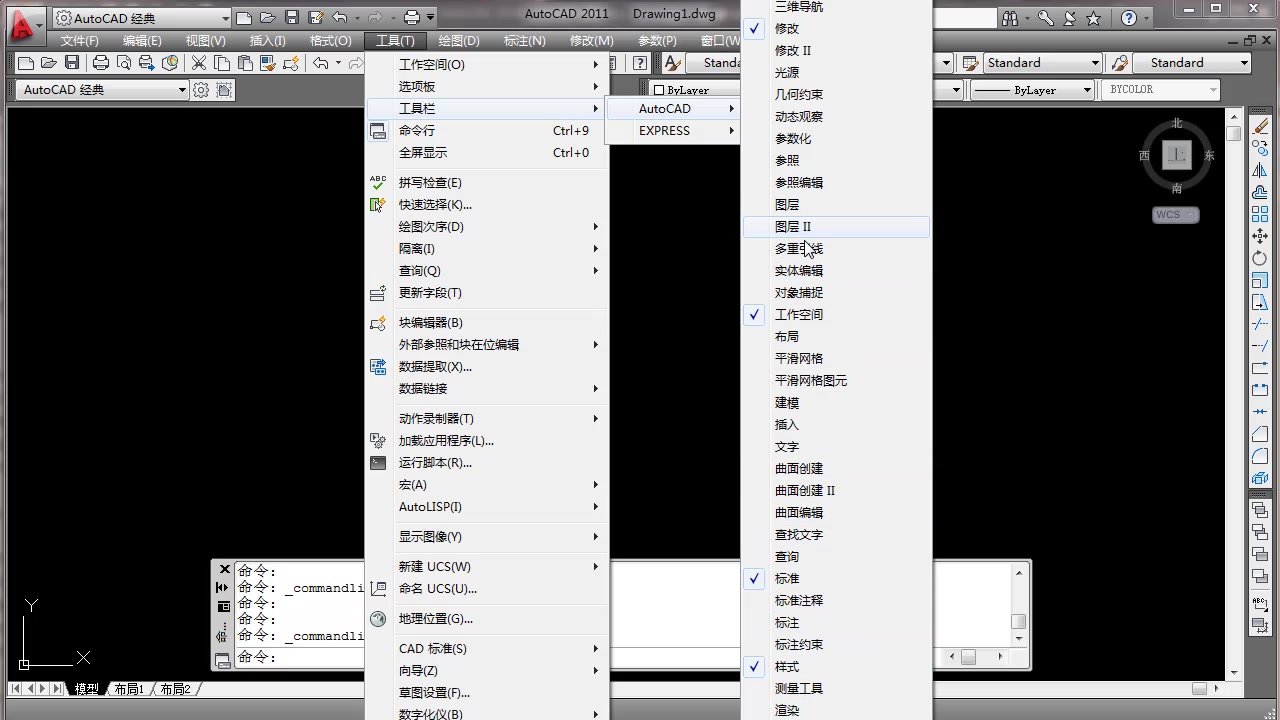Click the BYCOLOR plot style box

[x=1162, y=90]
